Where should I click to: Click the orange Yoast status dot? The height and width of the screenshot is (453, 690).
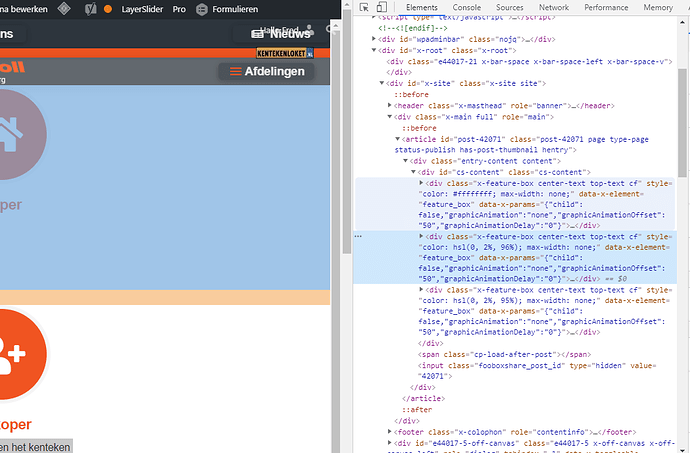tap(108, 9)
